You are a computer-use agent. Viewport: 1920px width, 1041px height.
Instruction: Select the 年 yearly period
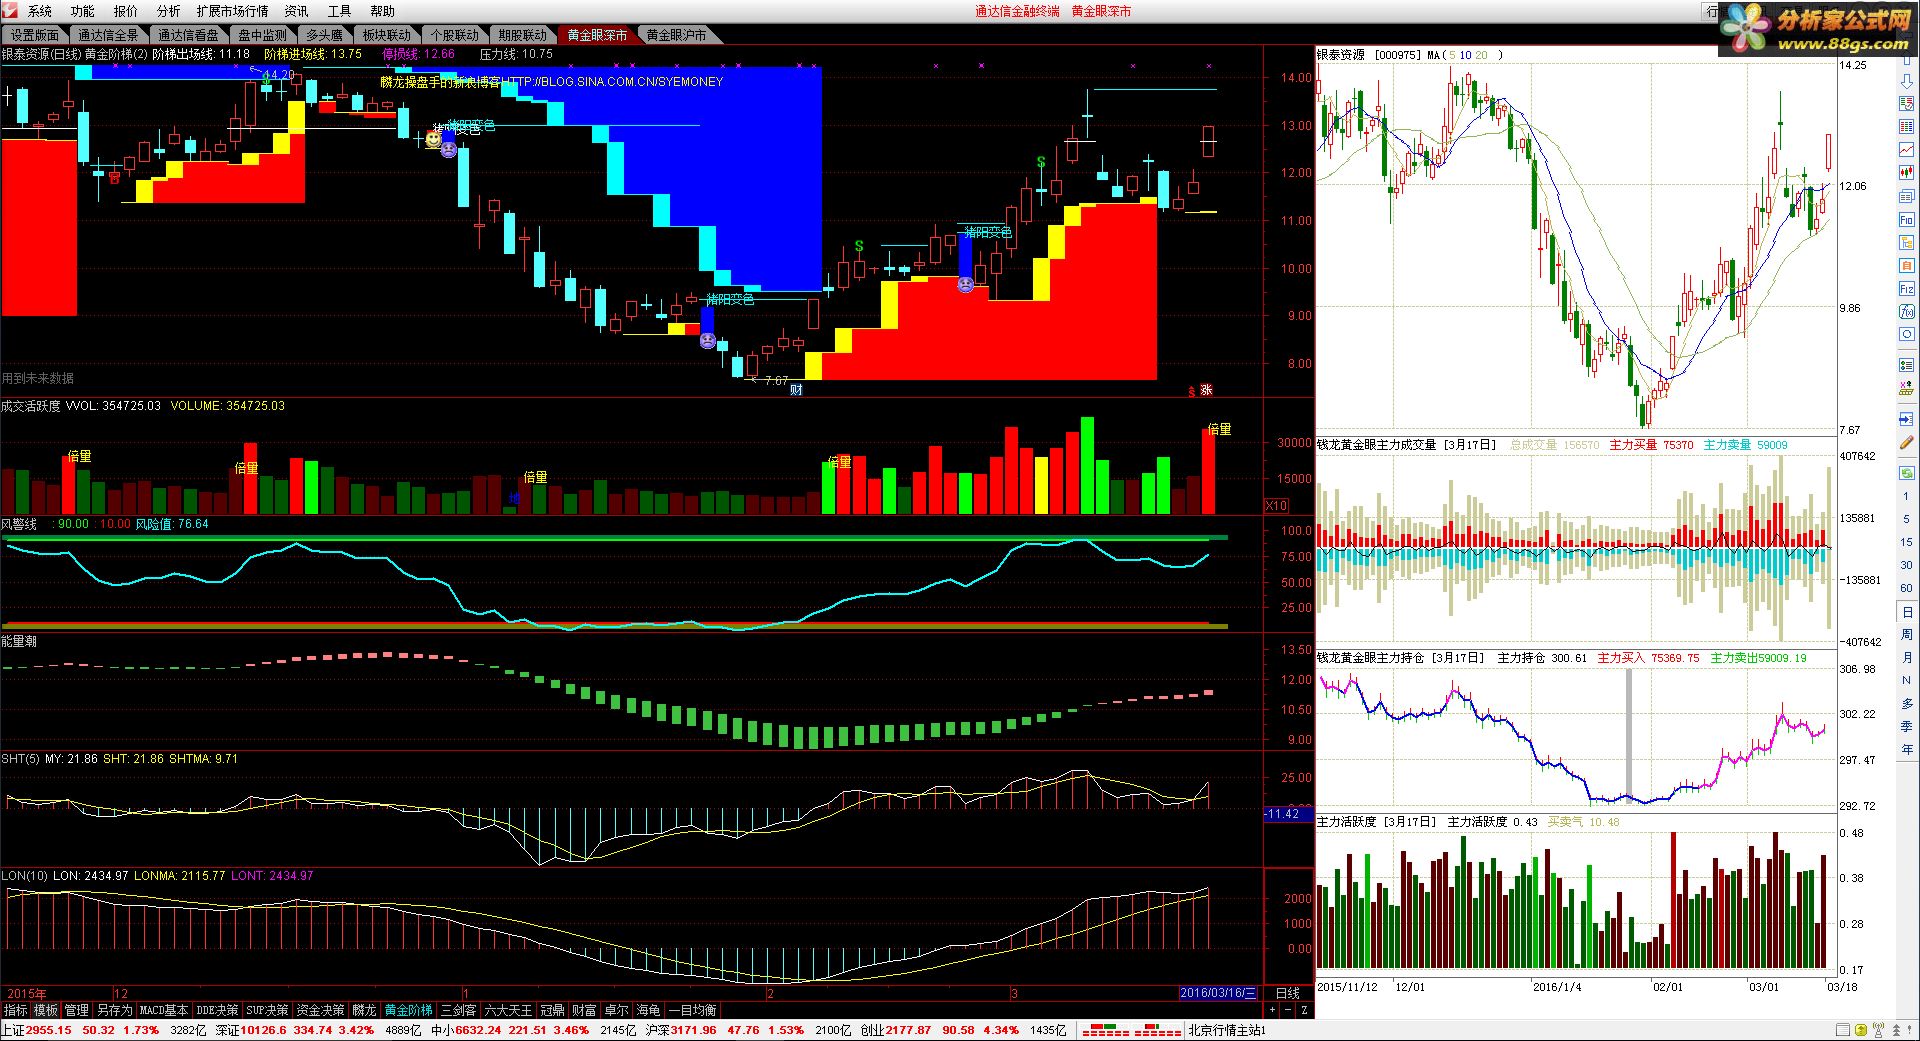(1906, 749)
